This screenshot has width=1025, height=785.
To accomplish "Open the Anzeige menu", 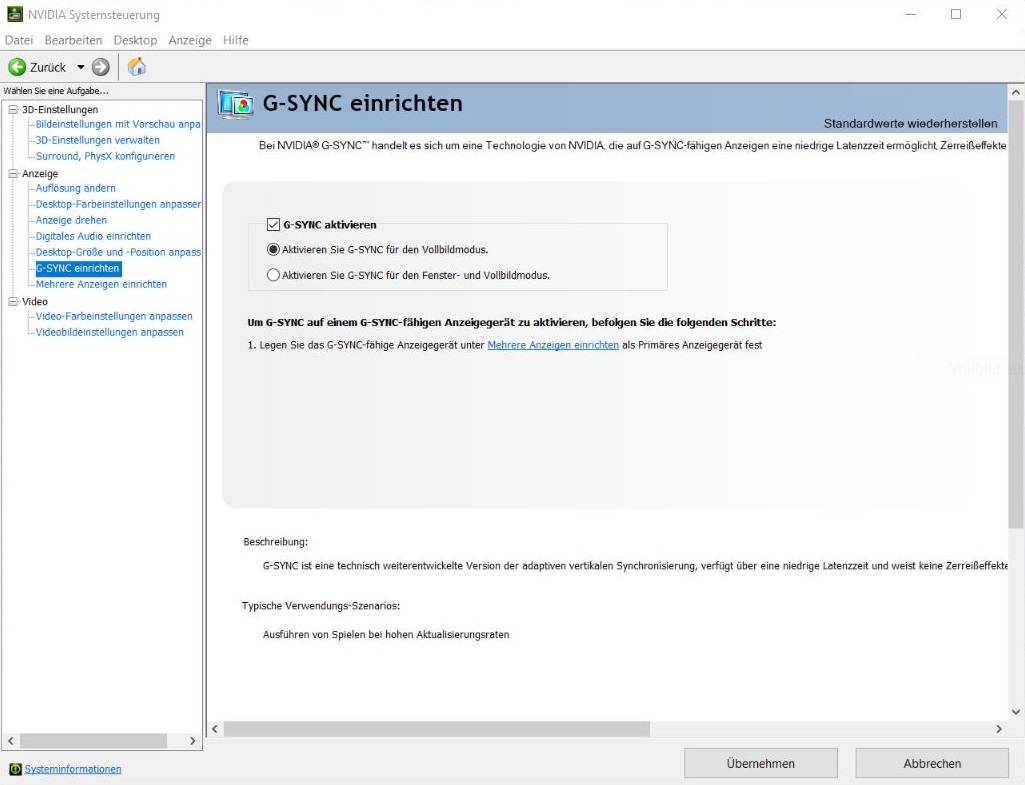I will [190, 40].
